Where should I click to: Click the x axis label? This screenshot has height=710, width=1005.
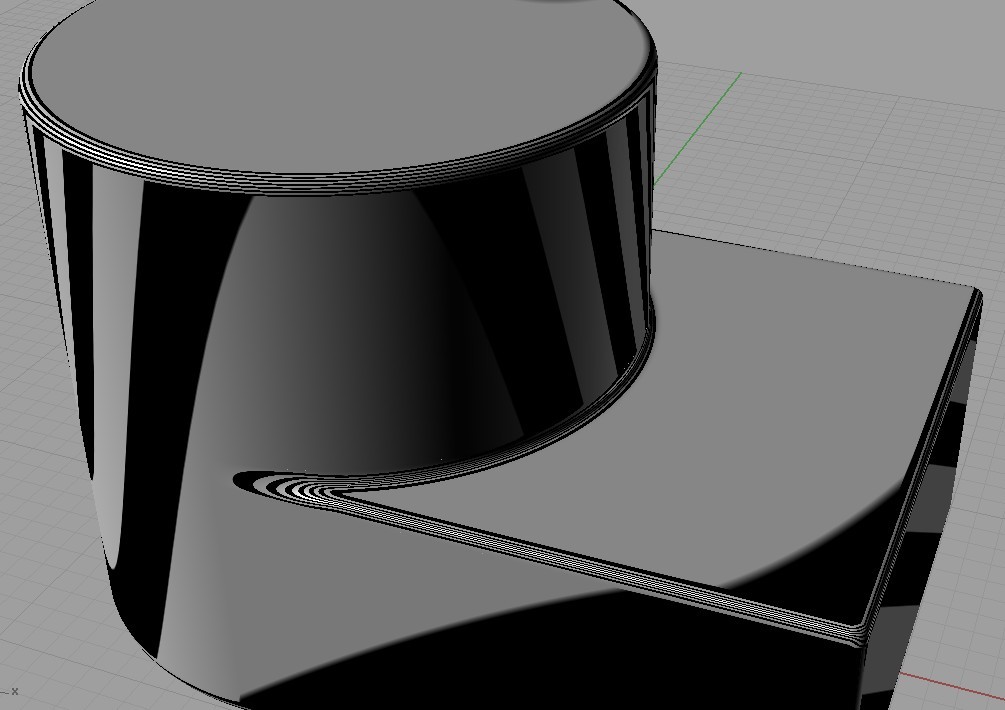(14, 691)
